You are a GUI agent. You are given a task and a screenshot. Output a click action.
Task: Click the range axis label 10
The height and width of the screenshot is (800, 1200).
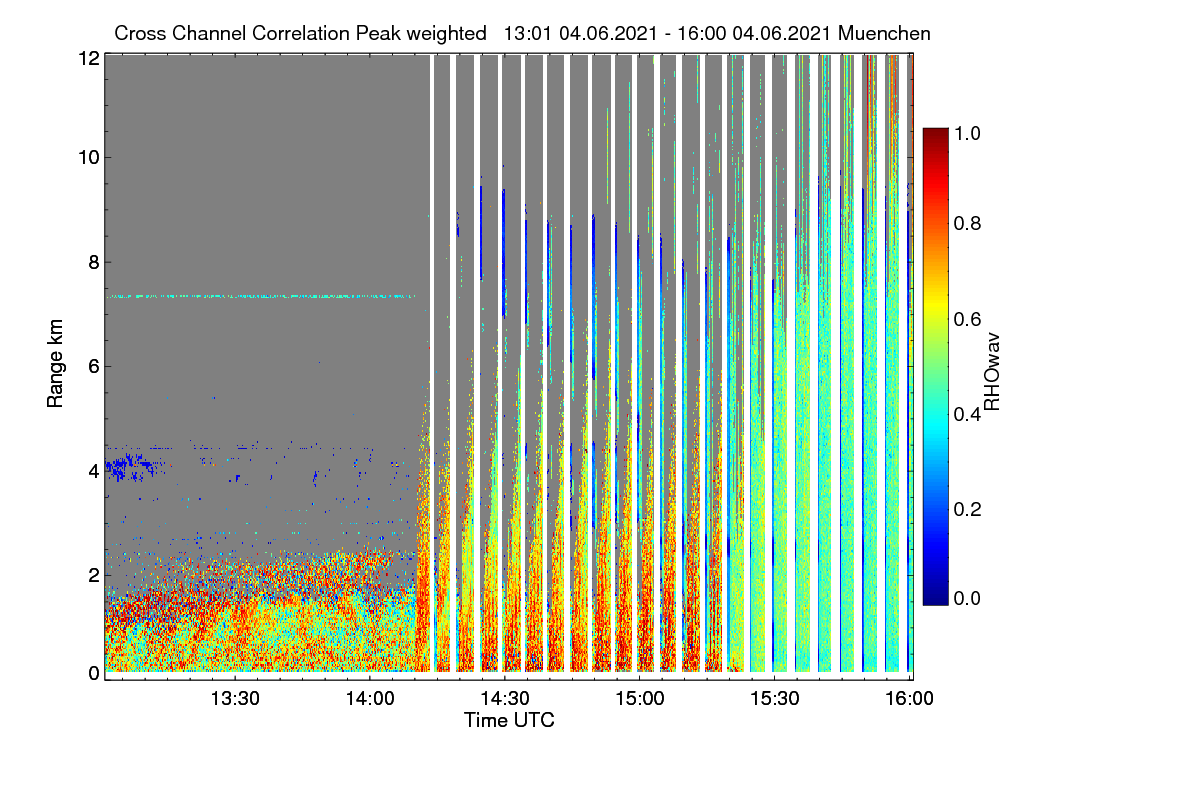click(x=88, y=157)
